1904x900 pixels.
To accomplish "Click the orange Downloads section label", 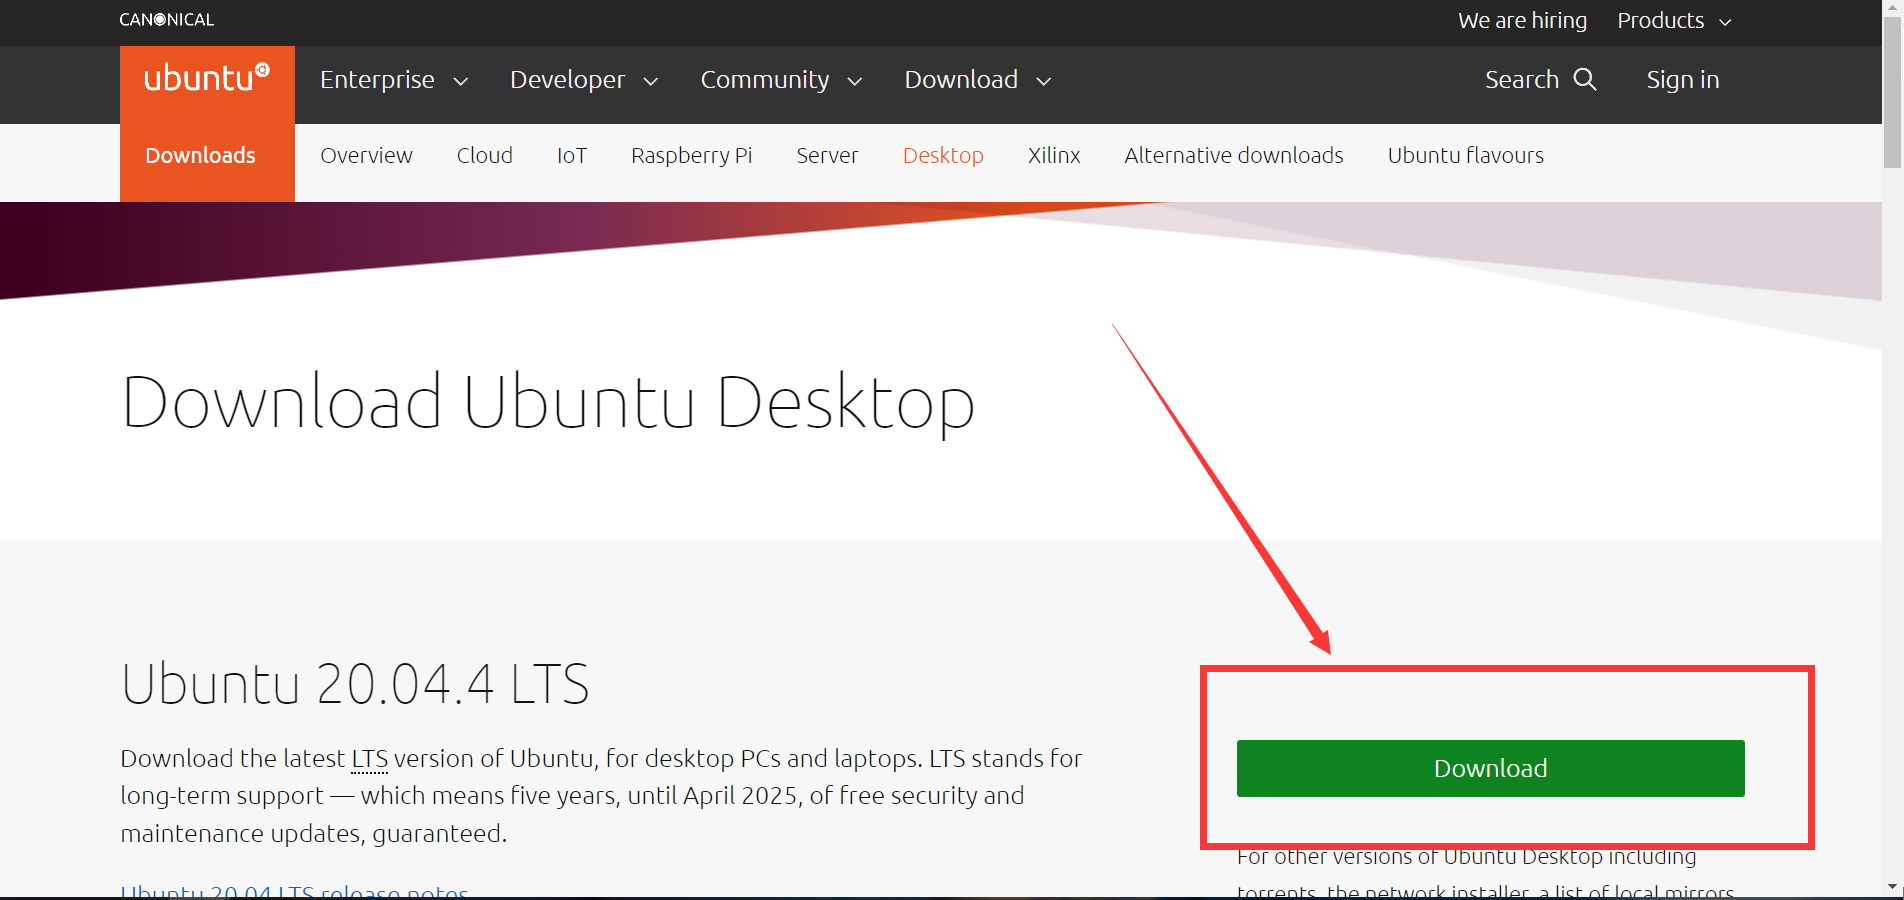I will click(200, 155).
